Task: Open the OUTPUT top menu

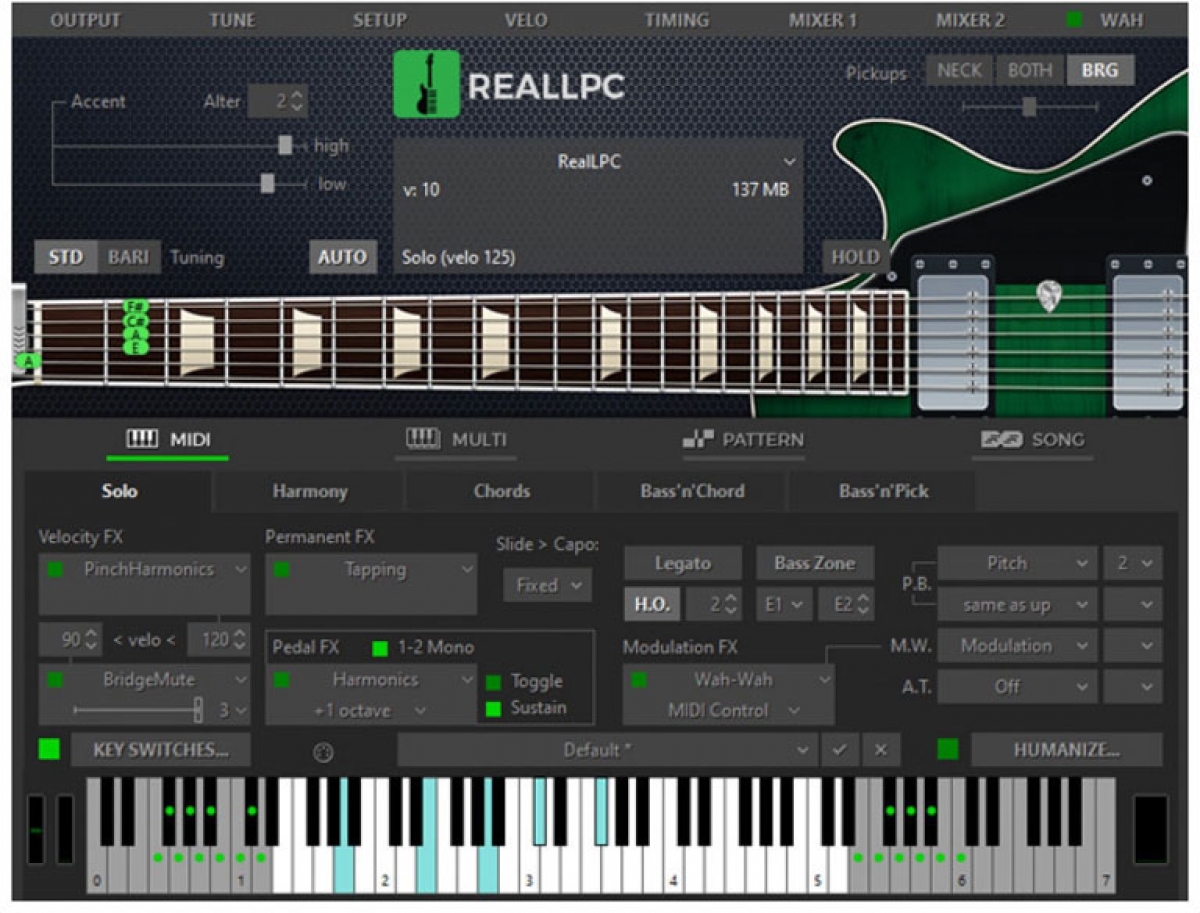Action: [85, 20]
